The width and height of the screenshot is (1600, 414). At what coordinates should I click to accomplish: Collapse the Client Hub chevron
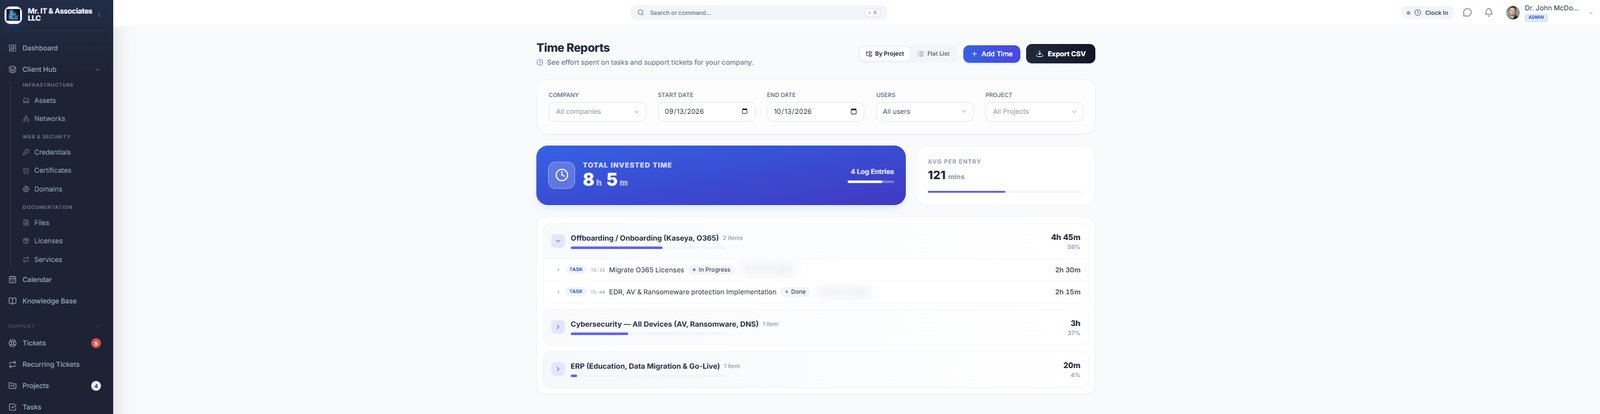pyautogui.click(x=98, y=70)
